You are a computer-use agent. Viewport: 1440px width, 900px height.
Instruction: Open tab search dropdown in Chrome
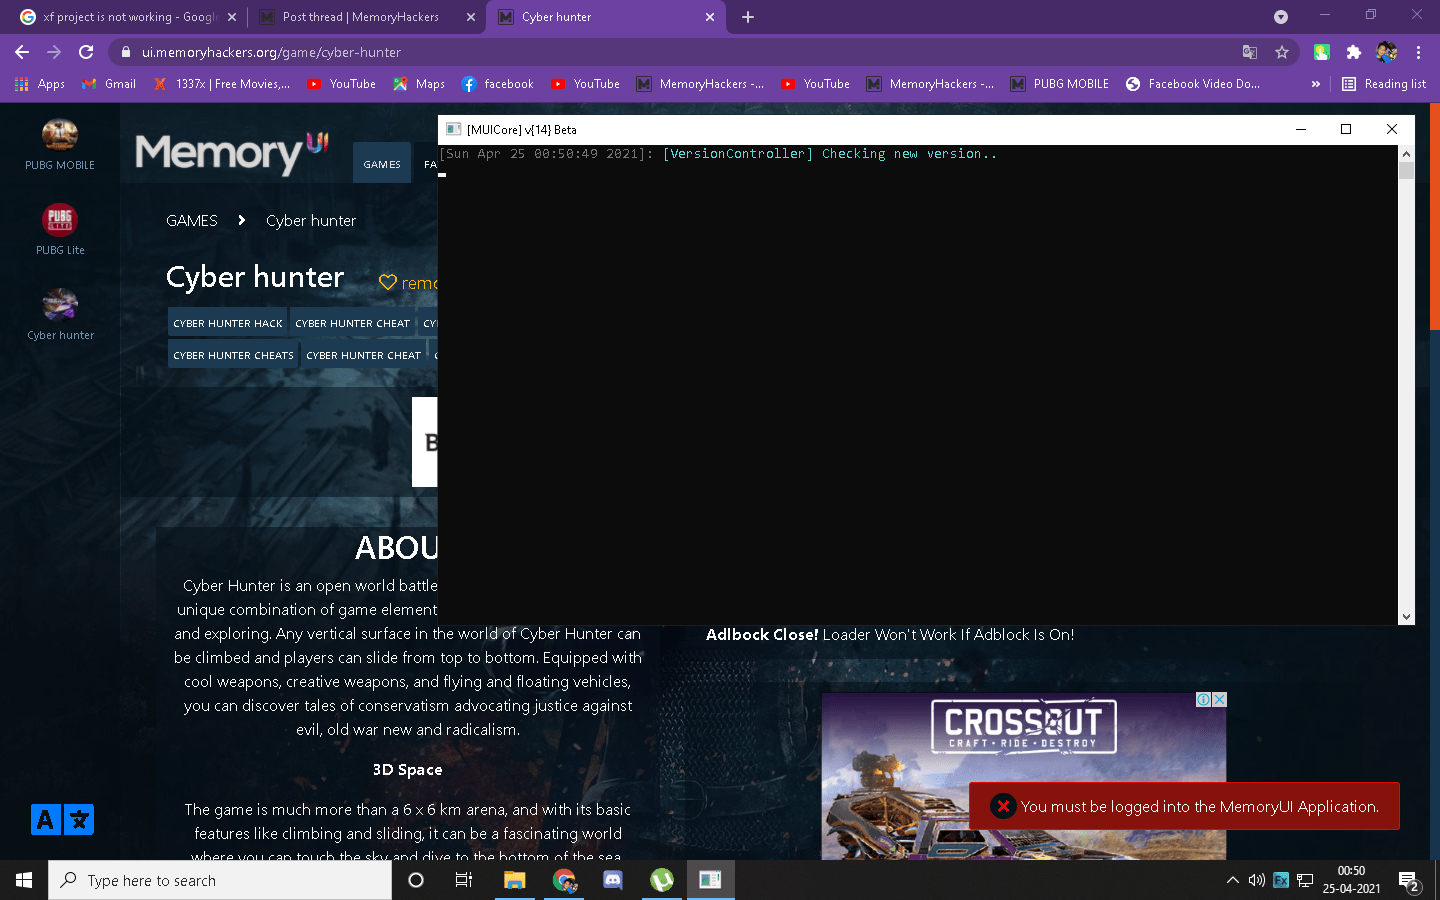pyautogui.click(x=1280, y=17)
